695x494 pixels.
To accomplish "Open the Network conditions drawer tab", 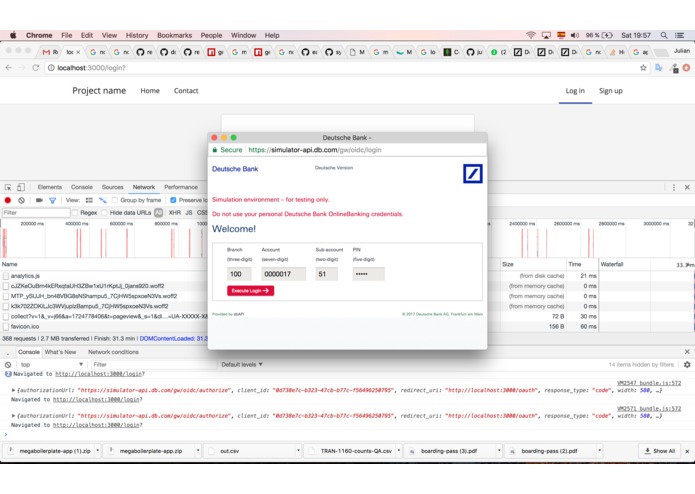I will point(113,352).
